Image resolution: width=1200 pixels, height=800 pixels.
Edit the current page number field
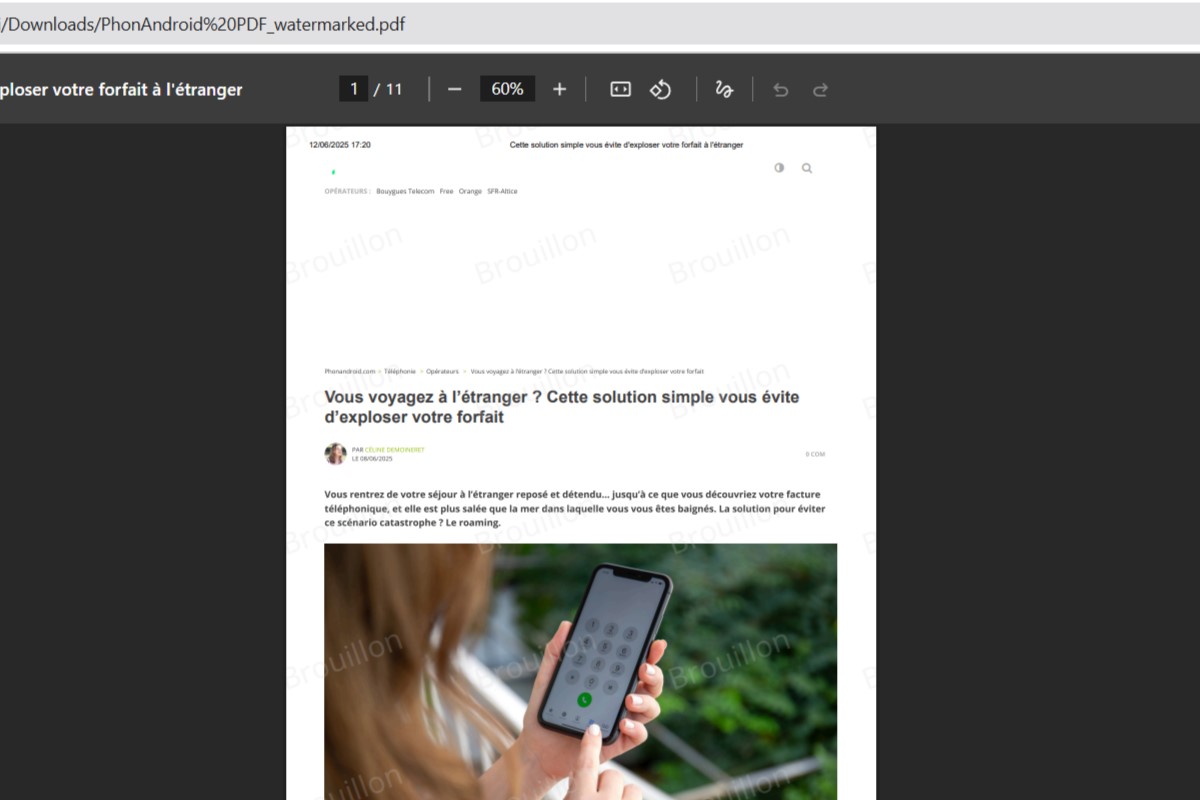pyautogui.click(x=353, y=89)
